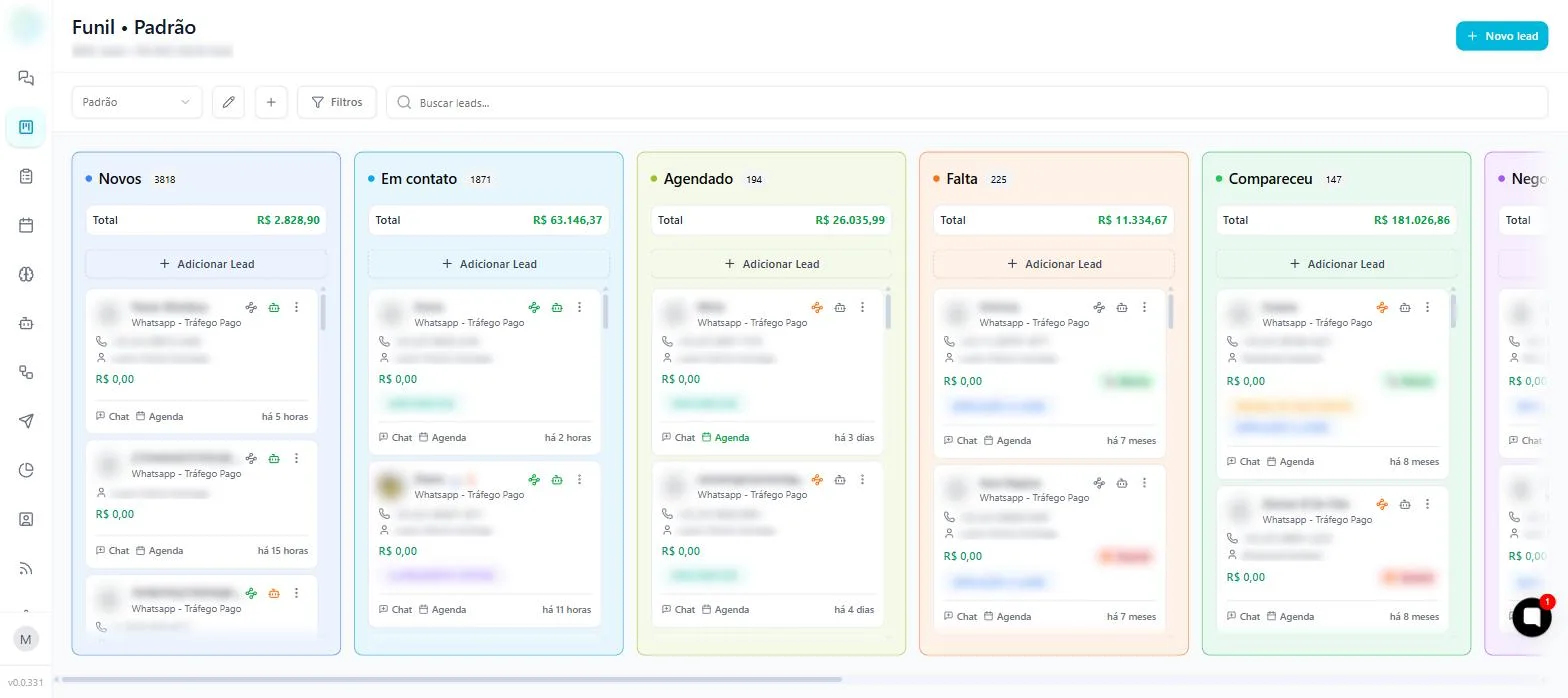The height and width of the screenshot is (698, 1568).
Task: Toggle the bot icon on 'há 2 horas' card
Action: (557, 307)
